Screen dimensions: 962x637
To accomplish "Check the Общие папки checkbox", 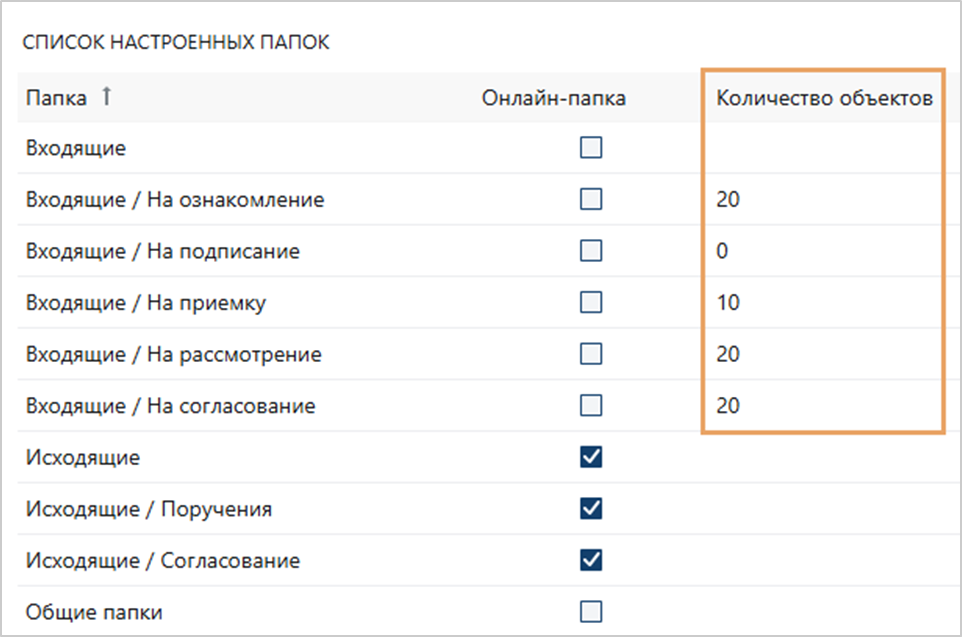I will [x=591, y=611].
